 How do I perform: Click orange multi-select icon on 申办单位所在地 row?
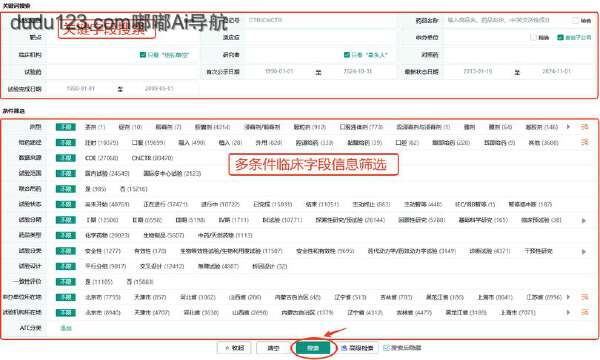click(584, 297)
